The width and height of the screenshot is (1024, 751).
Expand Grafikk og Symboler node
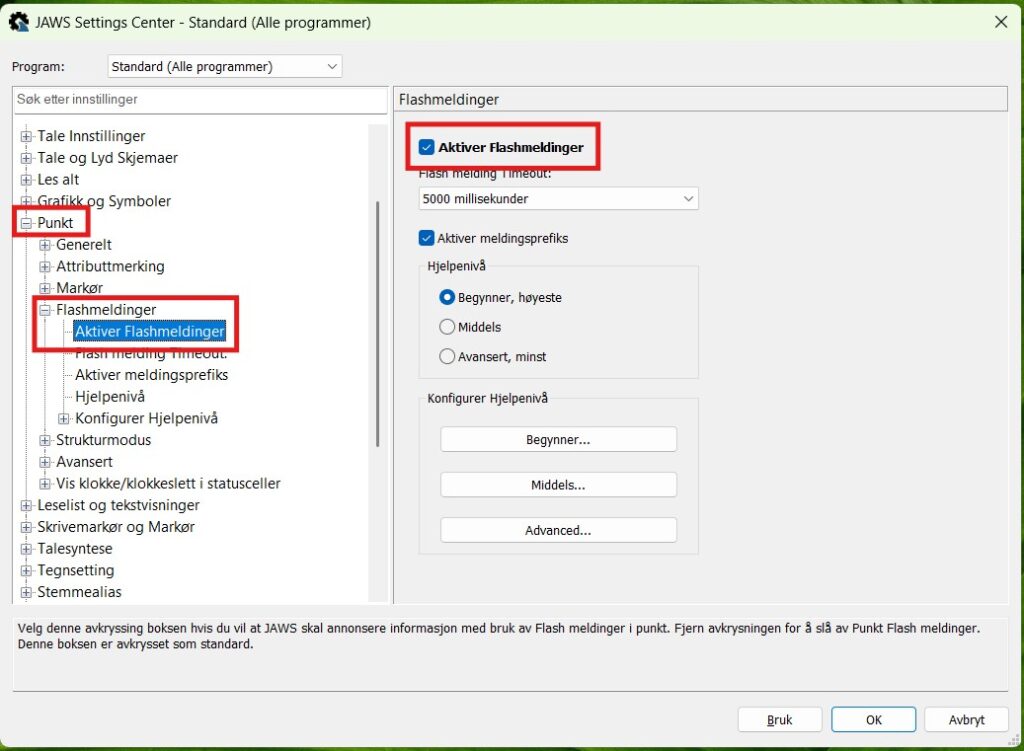(26, 200)
